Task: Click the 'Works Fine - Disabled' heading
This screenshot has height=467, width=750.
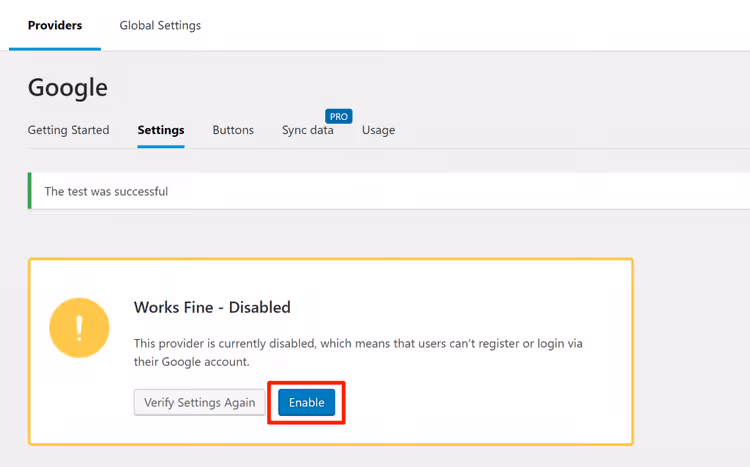Action: point(212,307)
